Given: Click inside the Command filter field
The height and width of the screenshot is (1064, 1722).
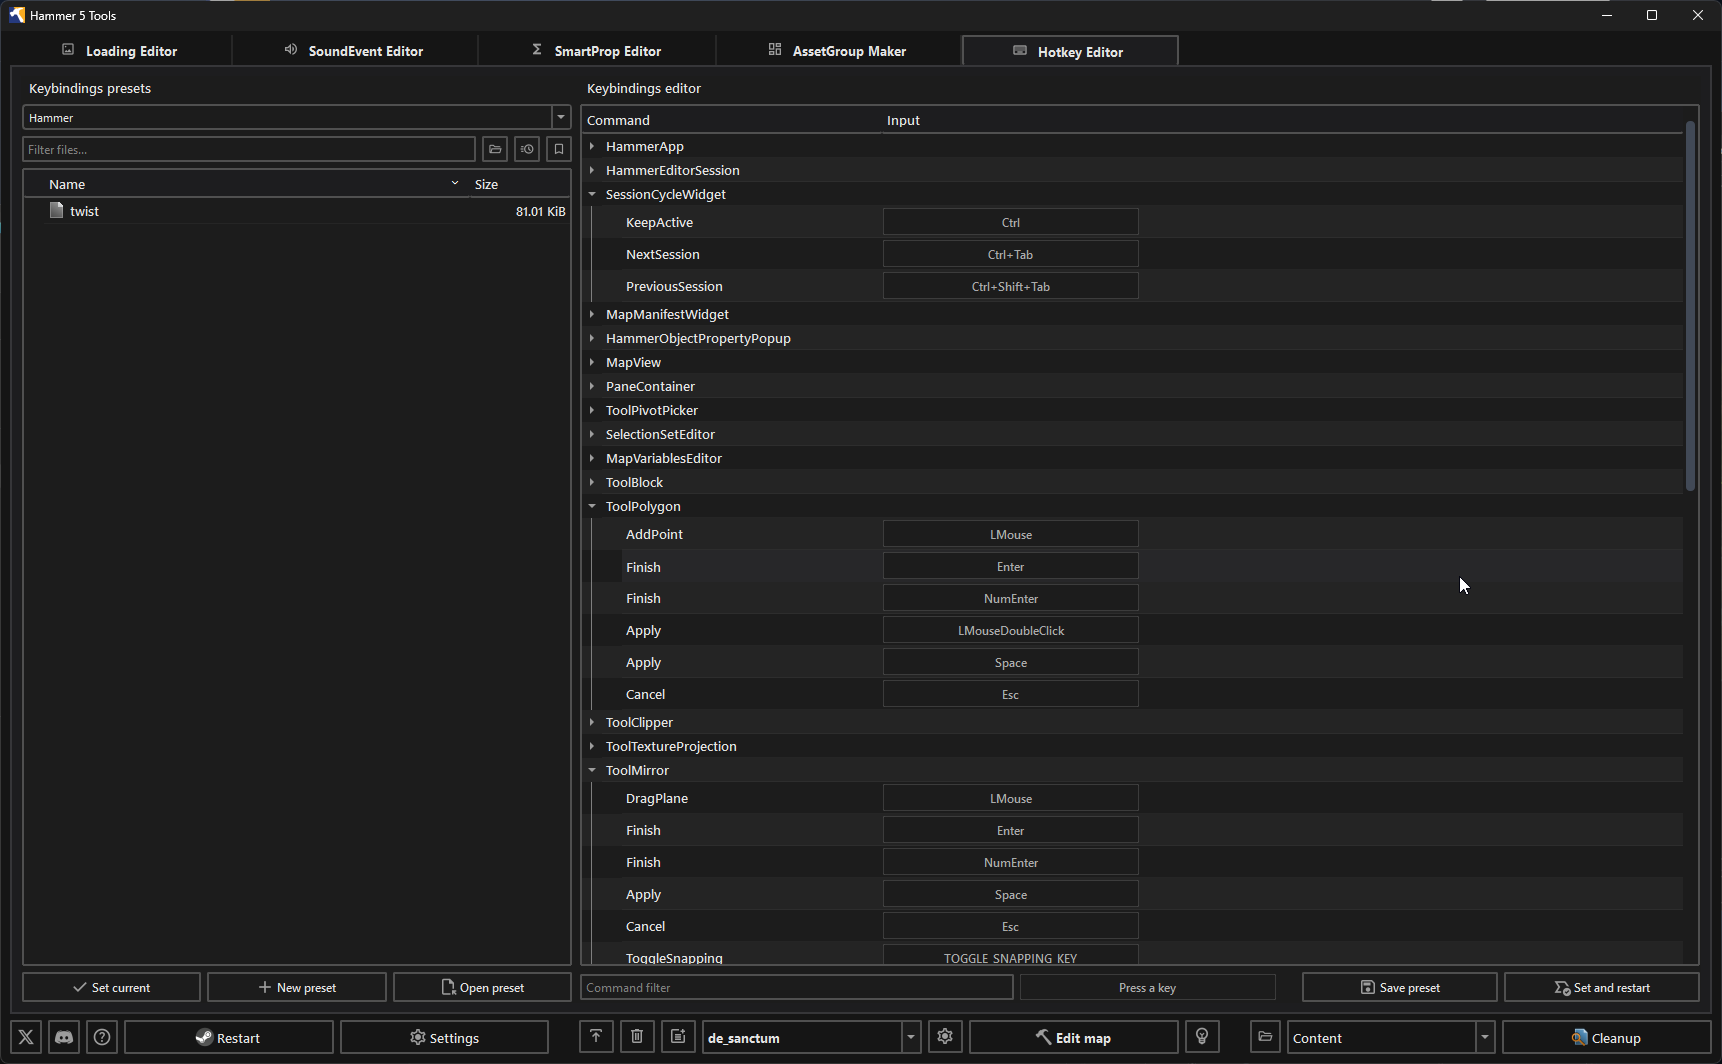Looking at the screenshot, I should coord(797,987).
